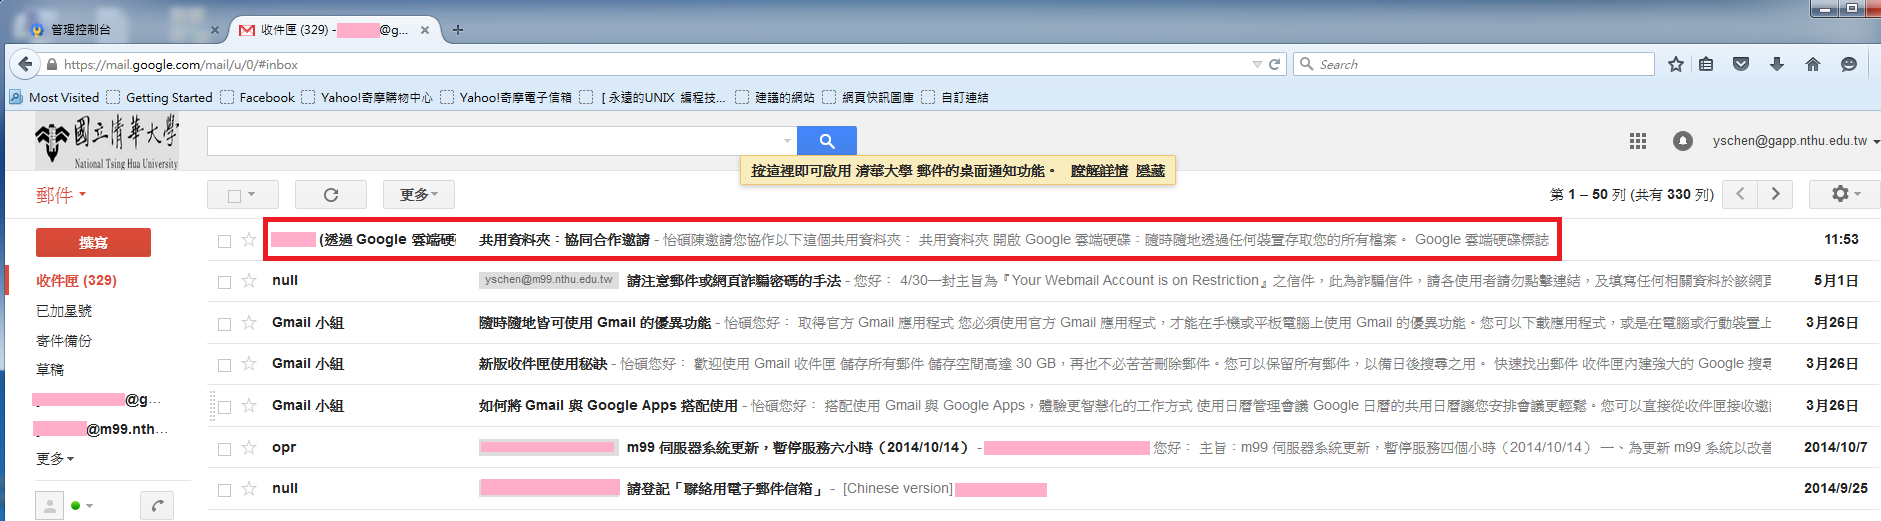This screenshot has height=521, width=1881.
Task: Open Firefox home page icon
Action: (x=1812, y=64)
